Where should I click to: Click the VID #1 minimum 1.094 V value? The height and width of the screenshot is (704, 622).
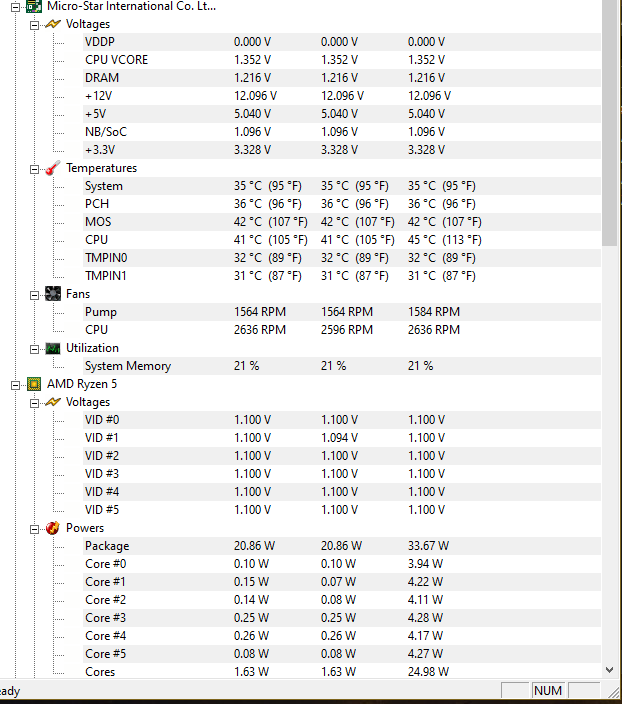pos(339,438)
